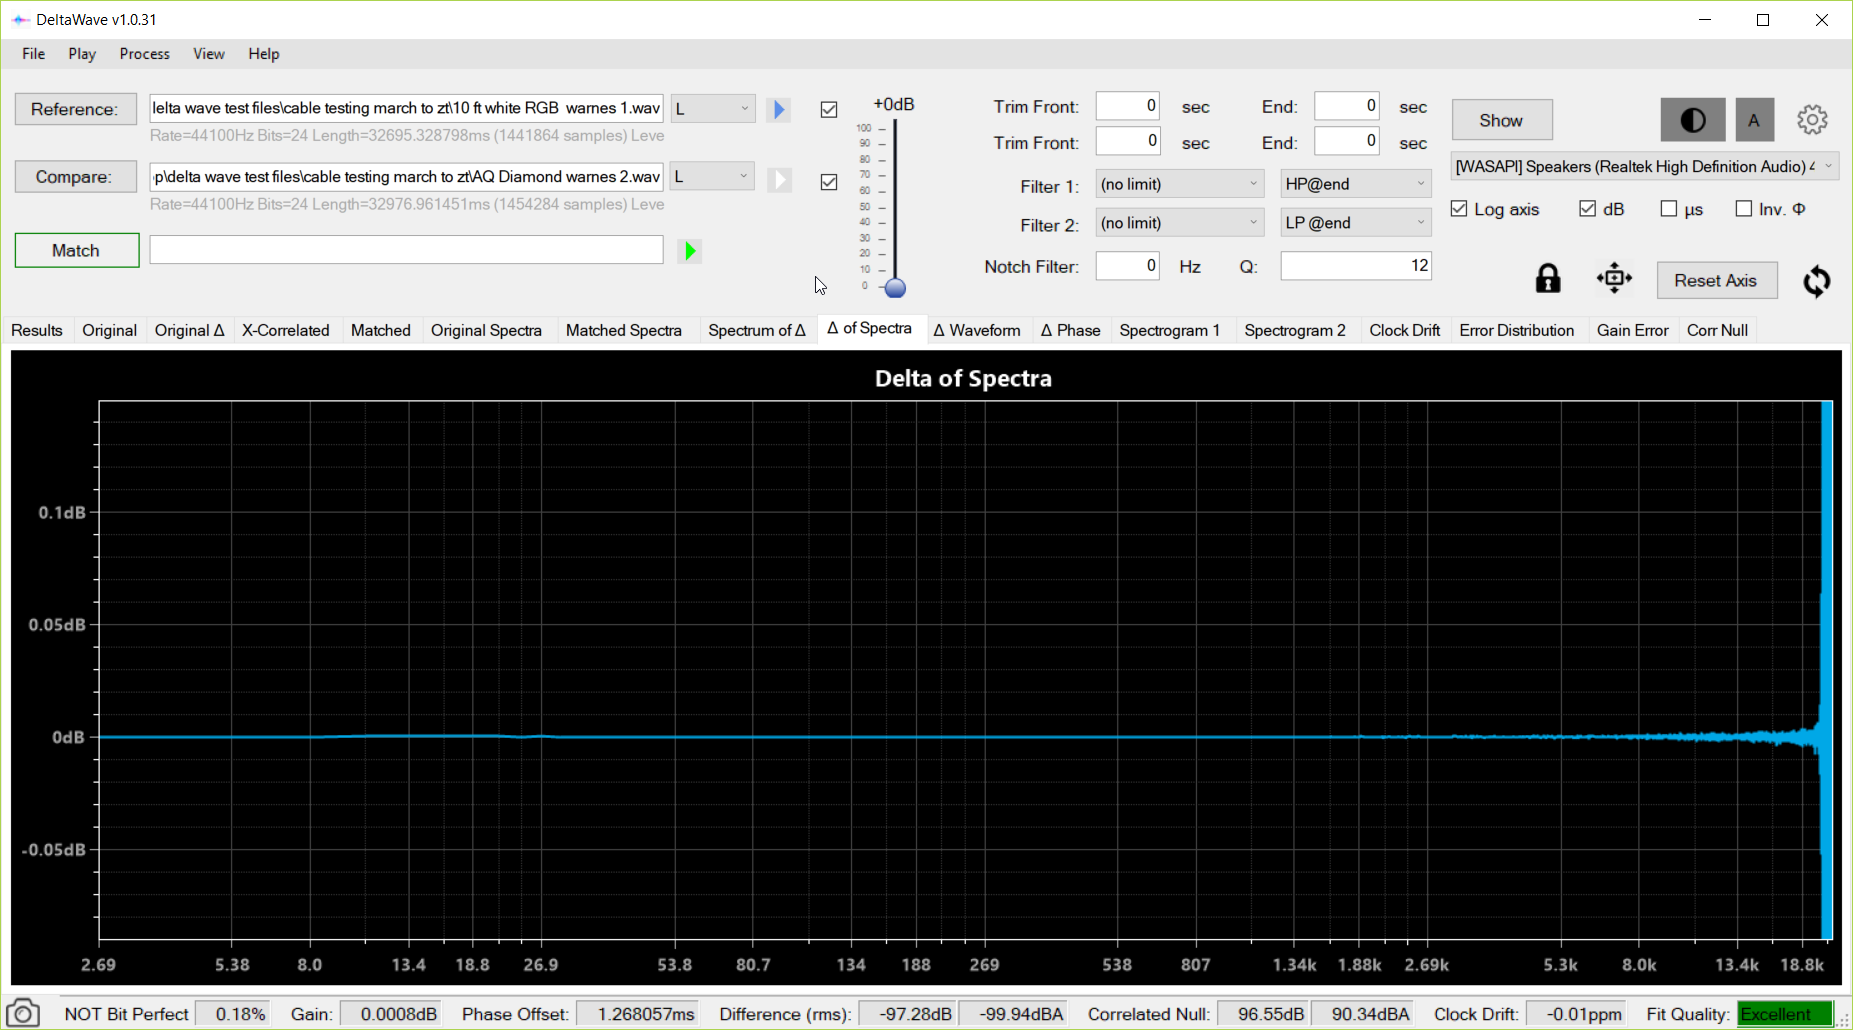Image resolution: width=1853 pixels, height=1030 pixels.
Task: Open the Matched Spectra tab
Action: (624, 330)
